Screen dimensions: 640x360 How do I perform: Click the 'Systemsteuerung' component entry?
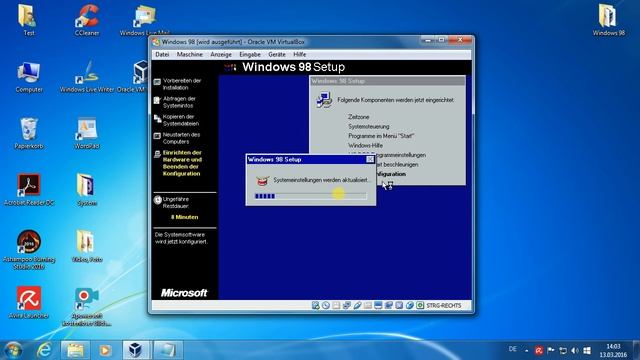pyautogui.click(x=369, y=127)
